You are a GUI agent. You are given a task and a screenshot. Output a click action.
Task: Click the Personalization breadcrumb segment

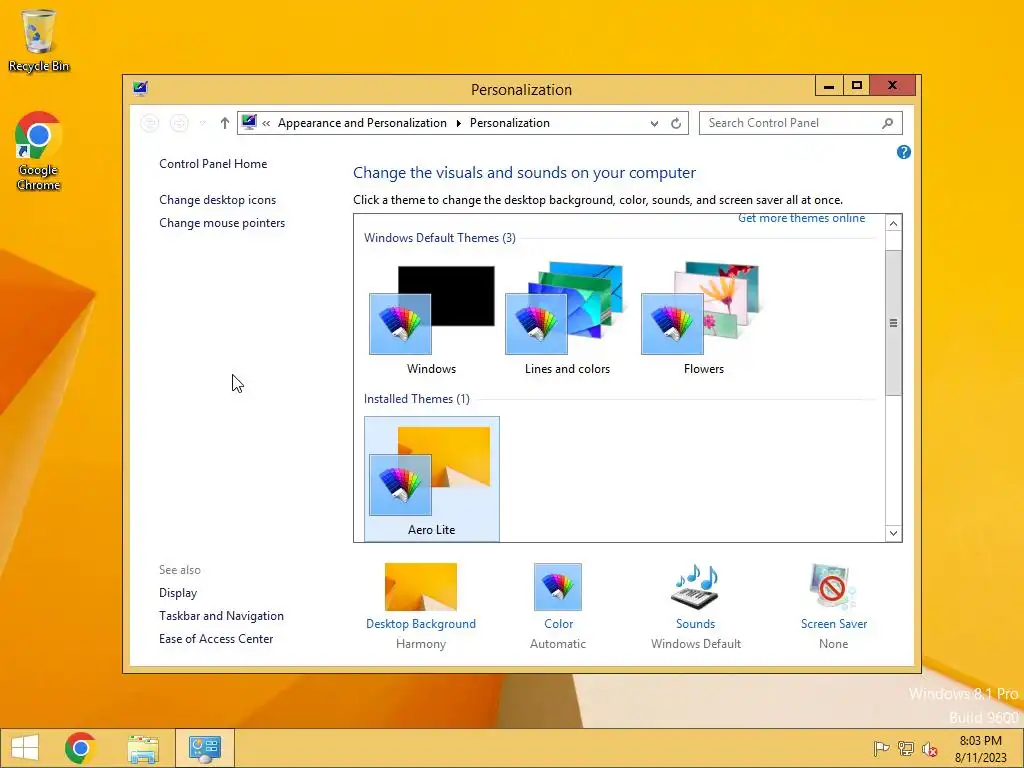click(x=509, y=123)
